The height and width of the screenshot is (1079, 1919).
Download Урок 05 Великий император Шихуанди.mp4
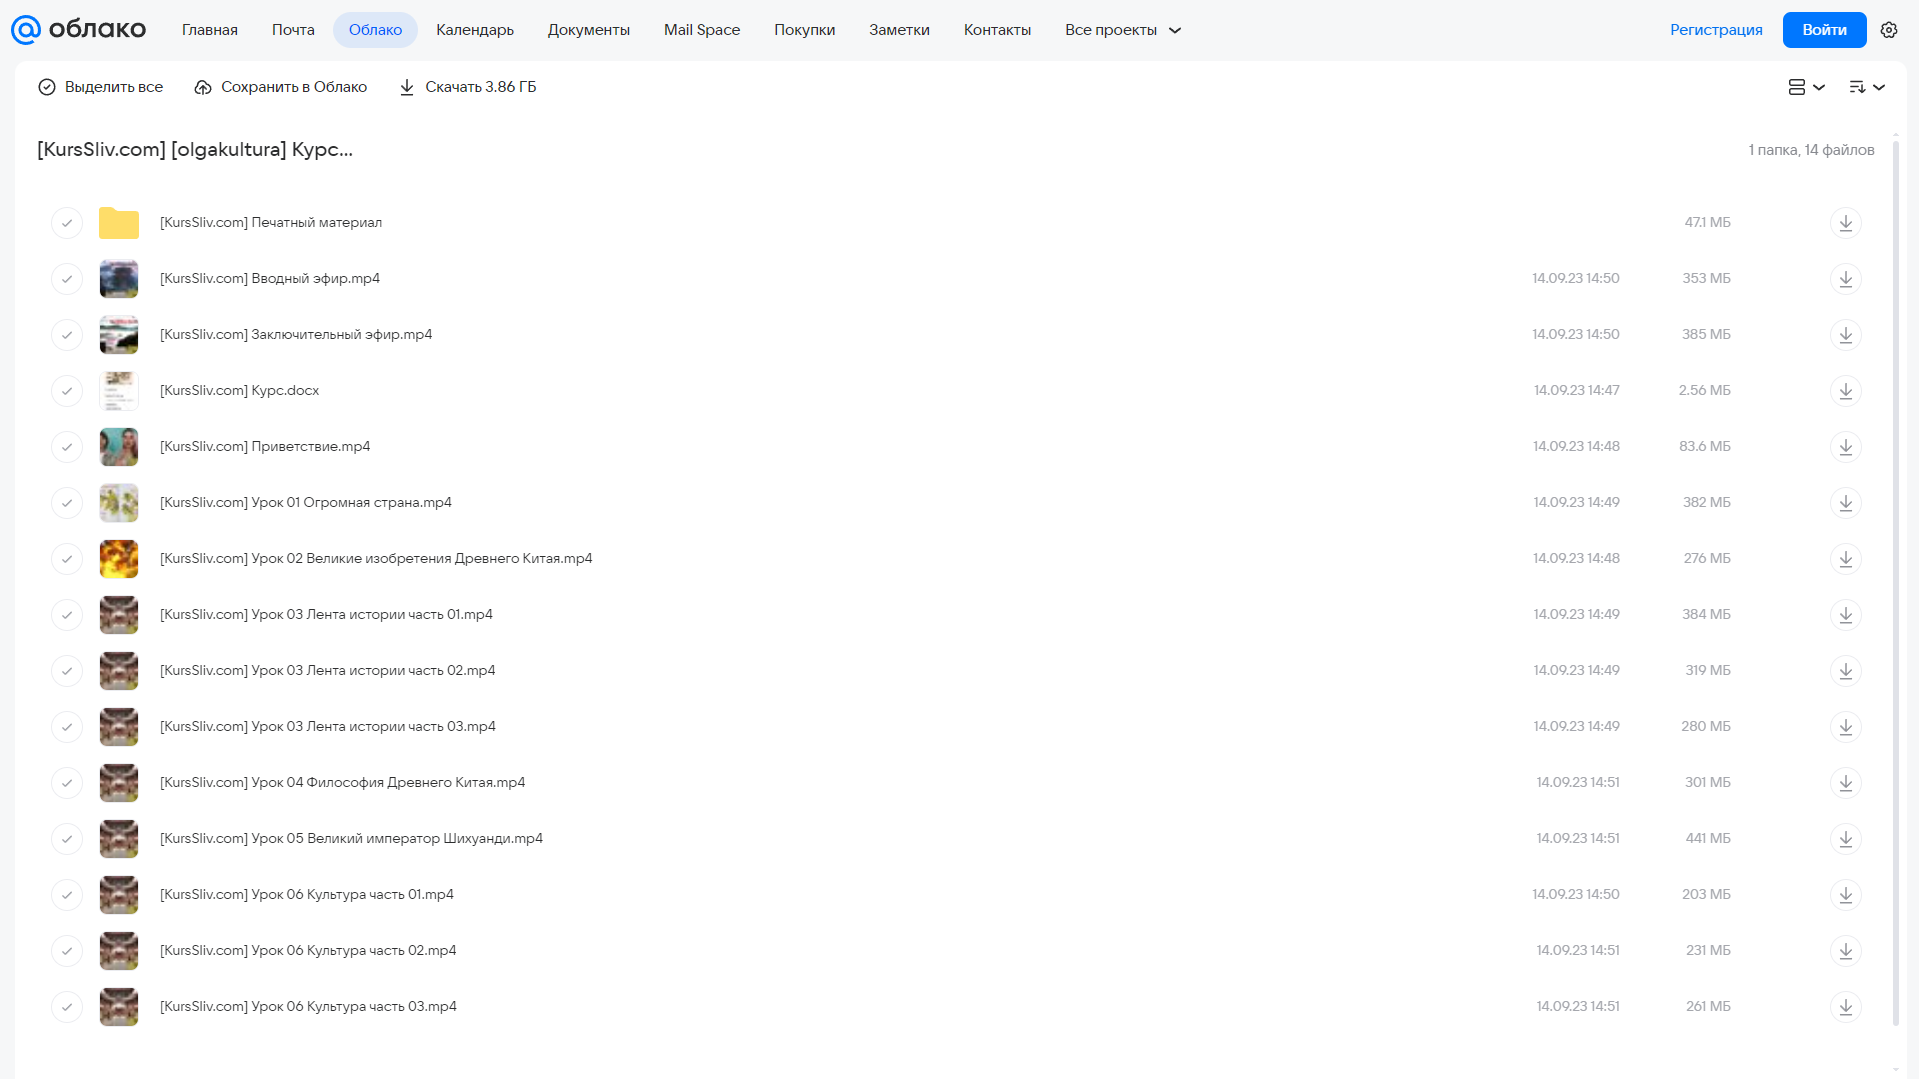click(x=1845, y=839)
